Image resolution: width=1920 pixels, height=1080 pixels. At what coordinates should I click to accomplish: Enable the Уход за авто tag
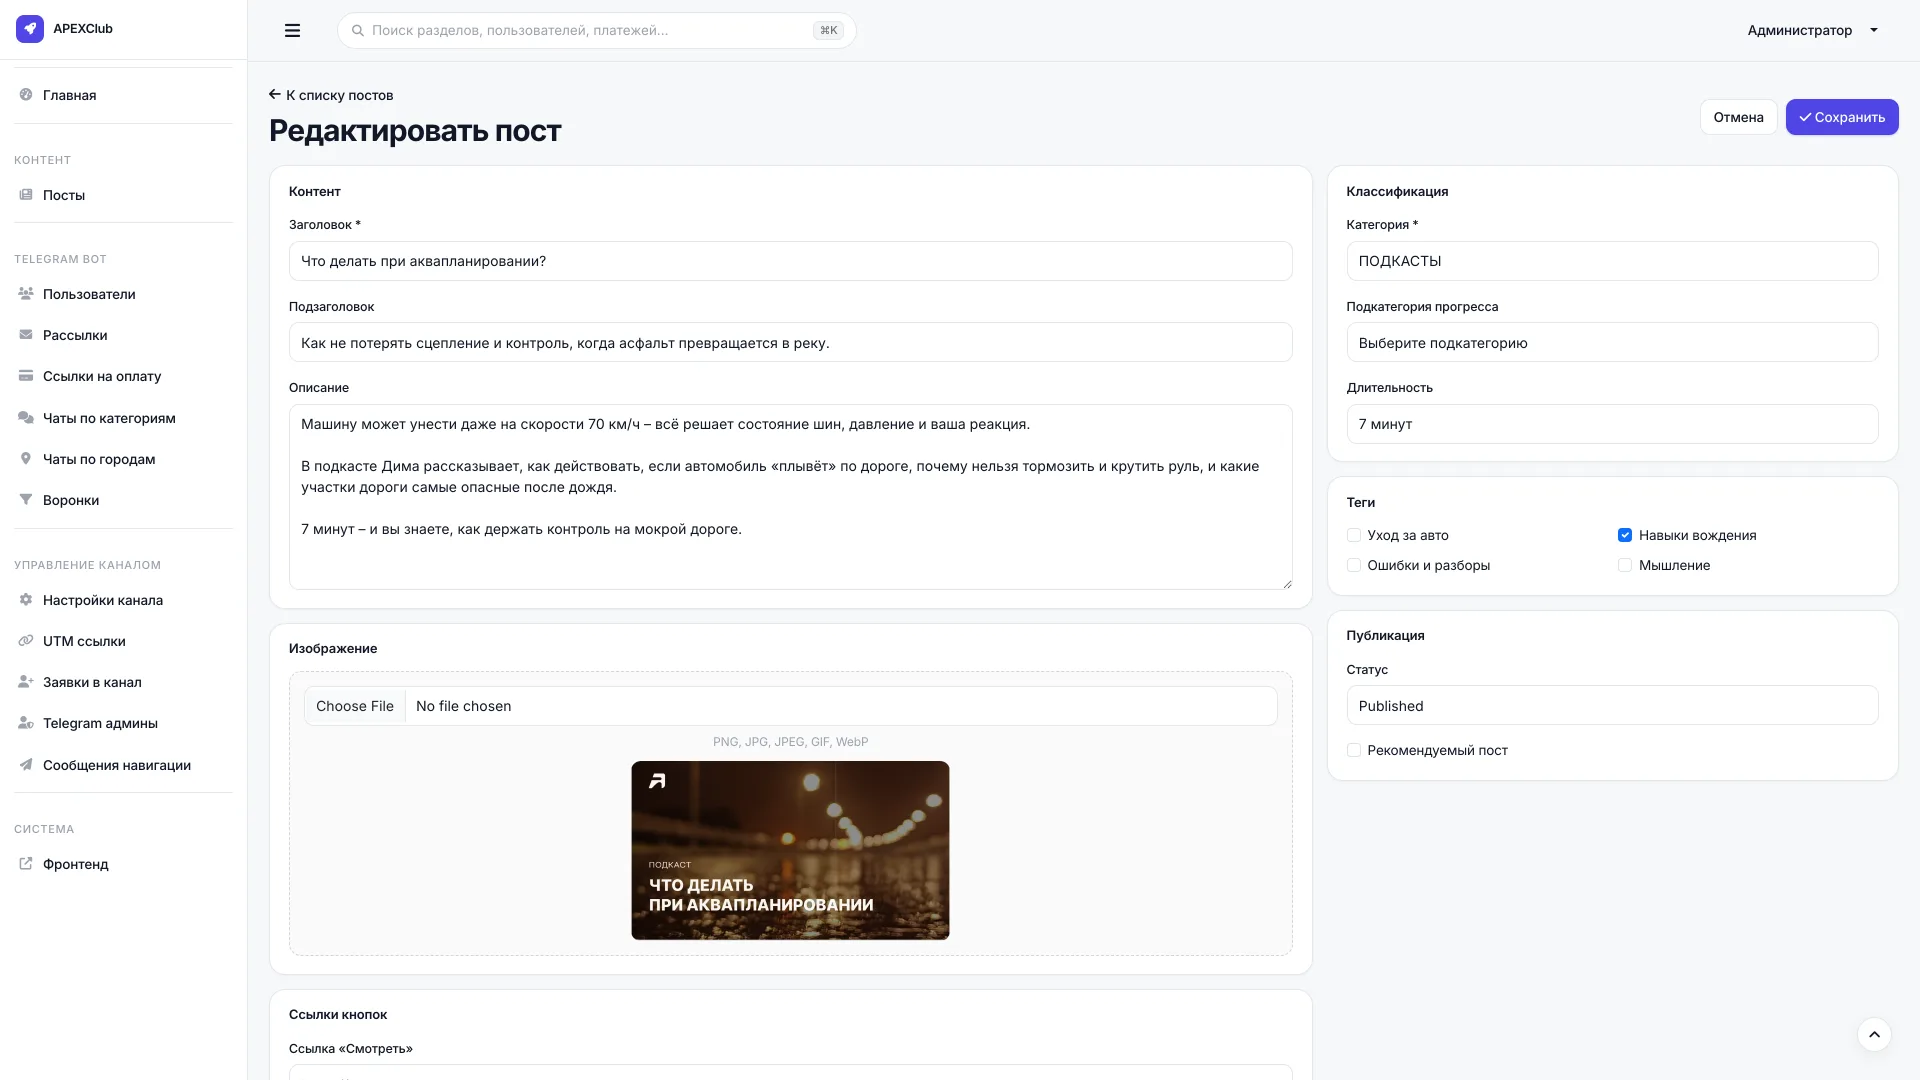[1353, 535]
